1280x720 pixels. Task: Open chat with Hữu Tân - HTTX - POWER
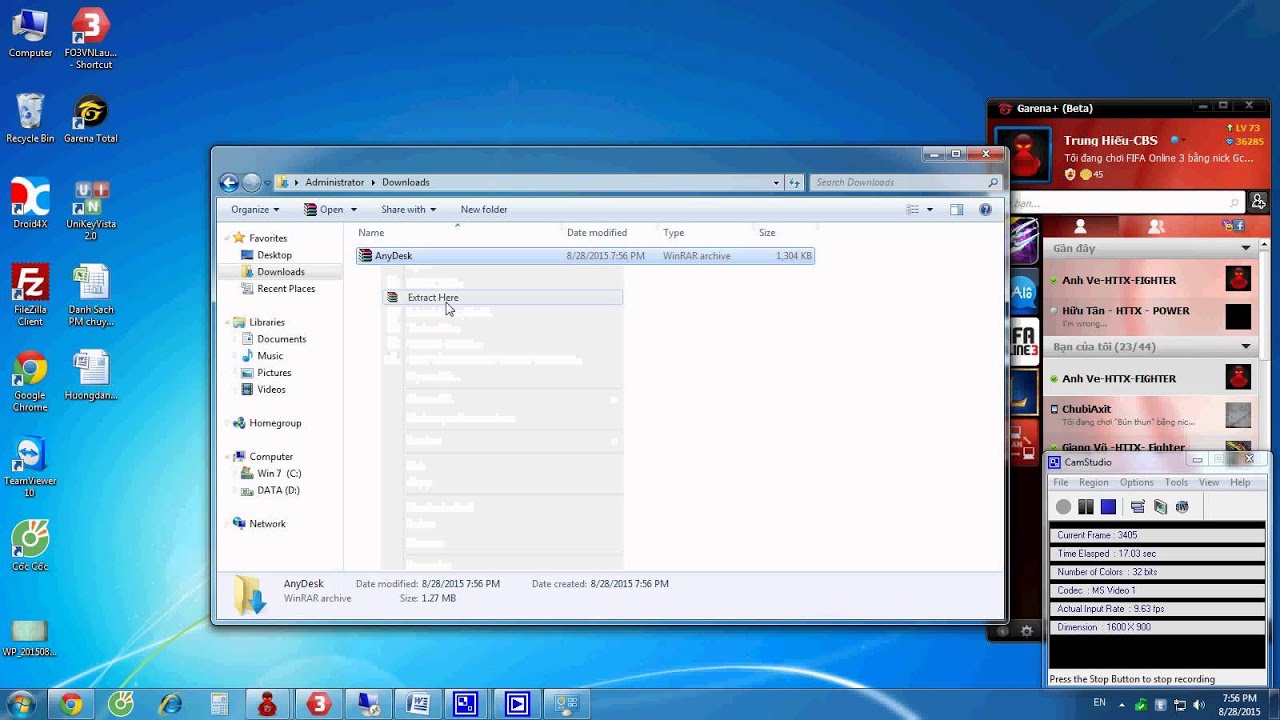(x=1150, y=316)
